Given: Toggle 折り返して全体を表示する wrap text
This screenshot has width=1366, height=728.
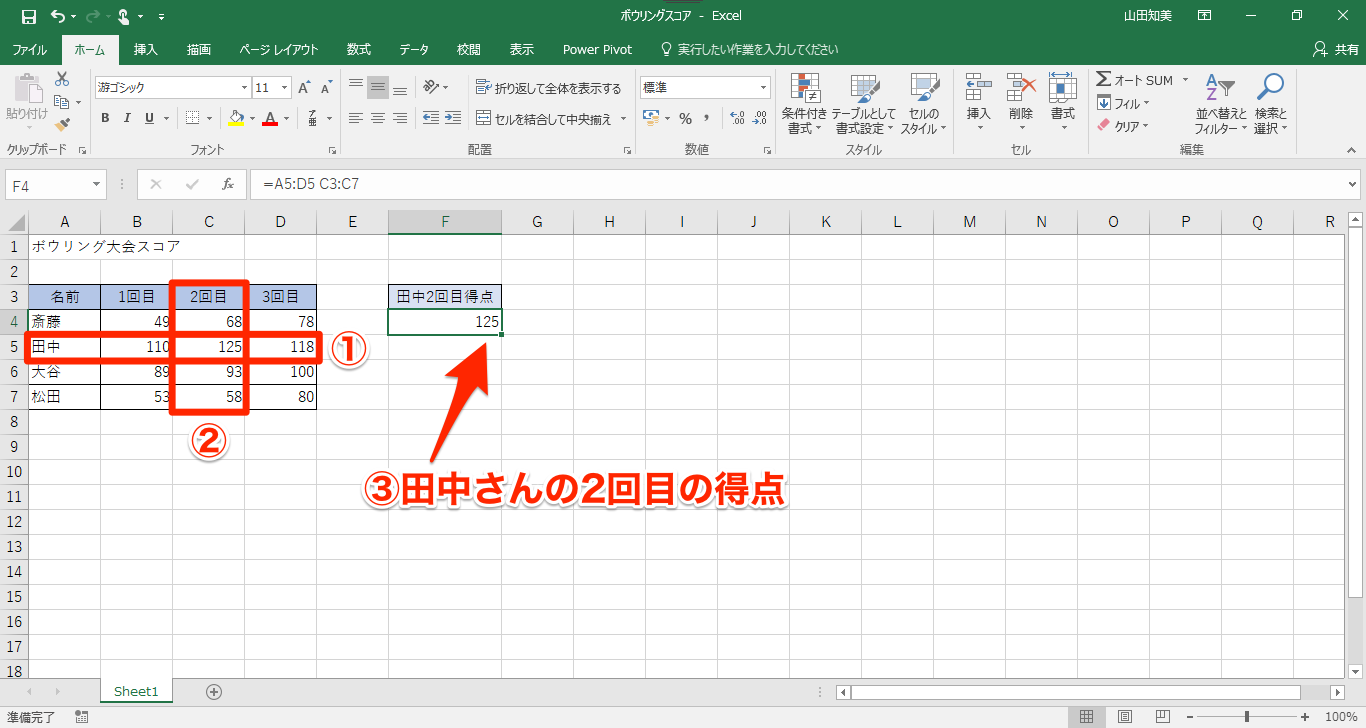Looking at the screenshot, I should 548,88.
